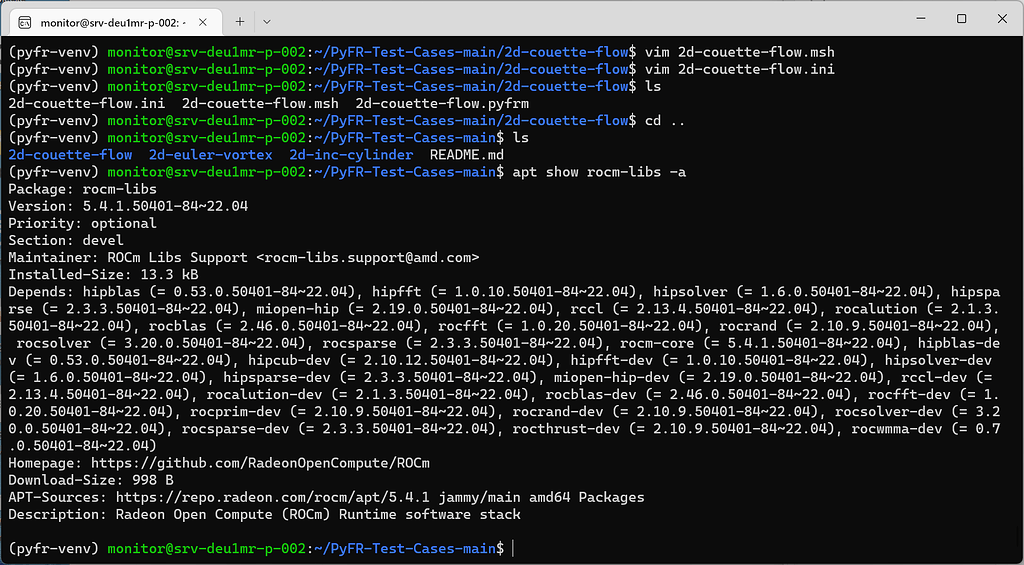Minimize the terminal window

click(914, 19)
